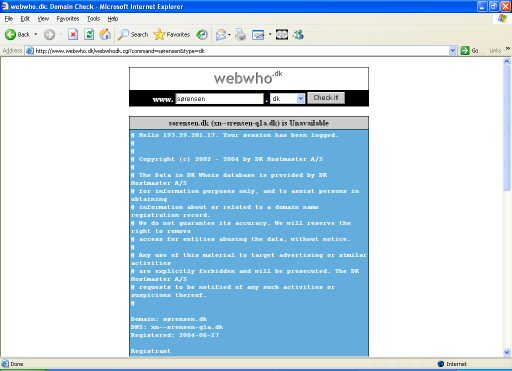Open the Messenger icon in the toolbar
Screen dimensions: 512x371
[x=298, y=34]
